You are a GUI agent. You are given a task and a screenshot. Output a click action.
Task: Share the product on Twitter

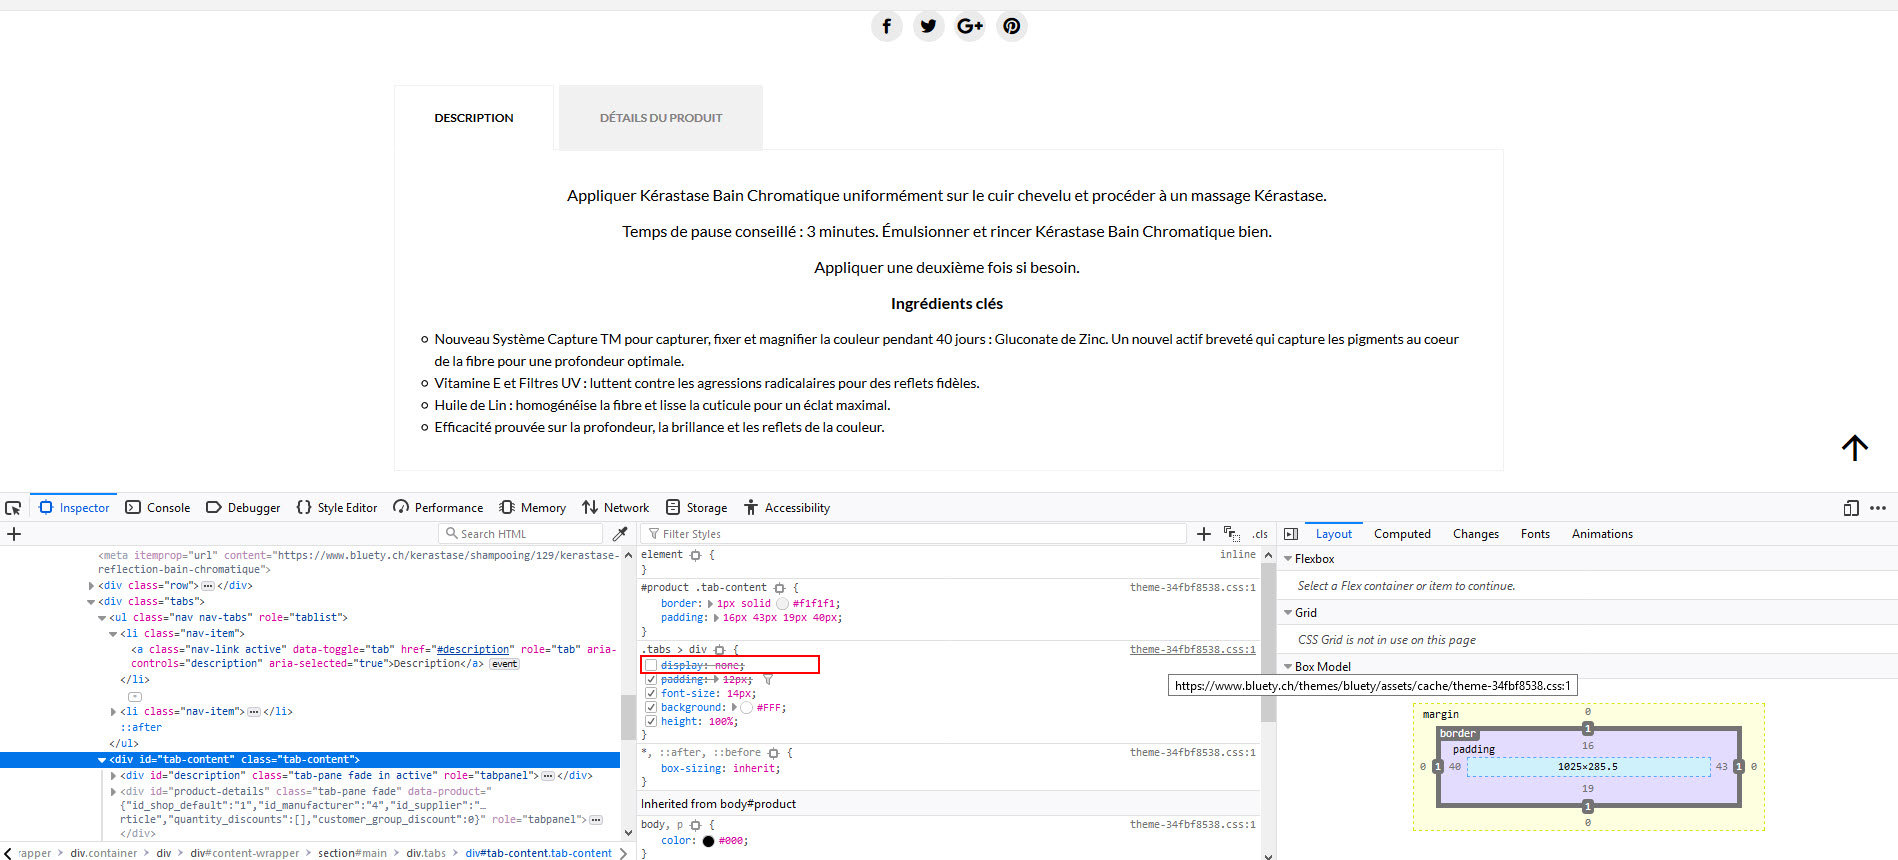click(x=929, y=26)
